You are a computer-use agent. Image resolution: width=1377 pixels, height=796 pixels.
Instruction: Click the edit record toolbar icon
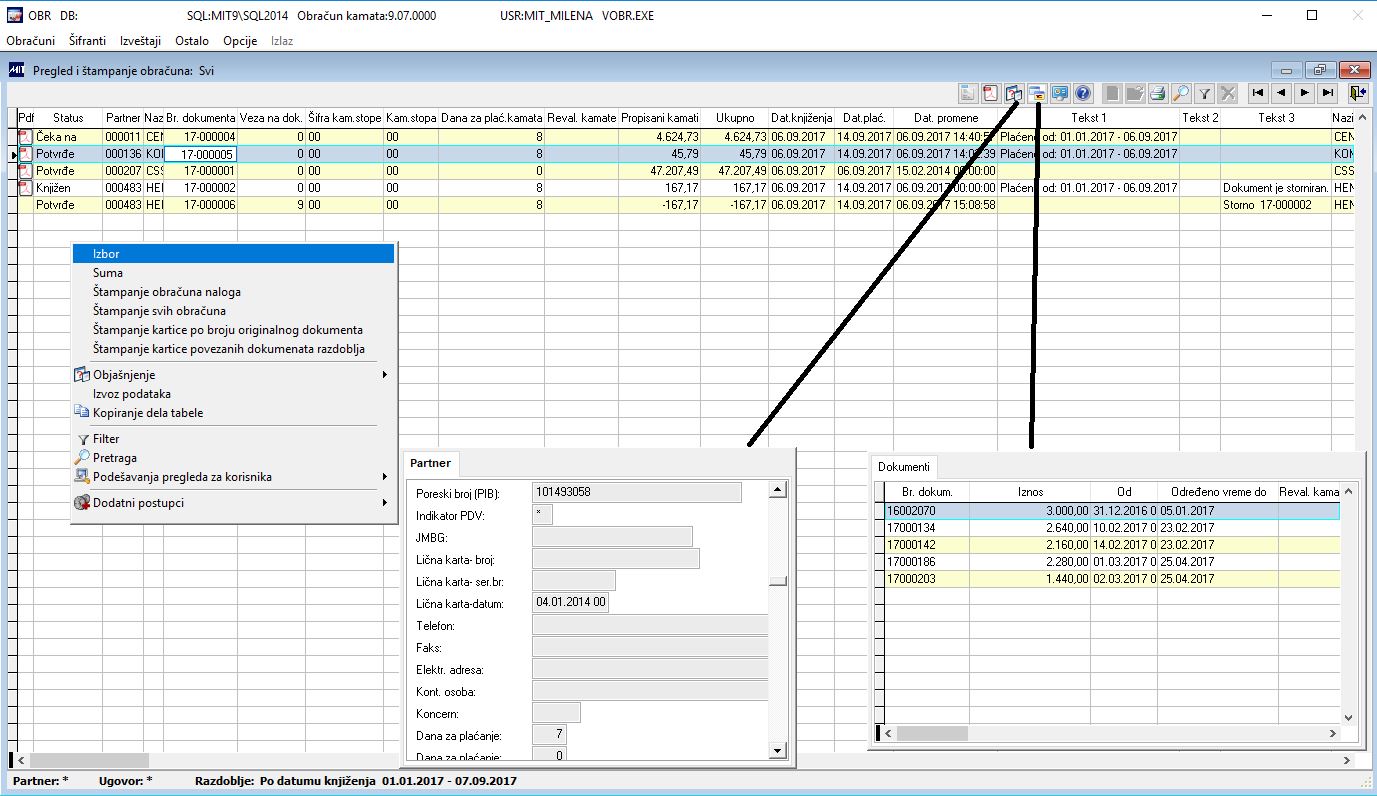click(x=1135, y=94)
